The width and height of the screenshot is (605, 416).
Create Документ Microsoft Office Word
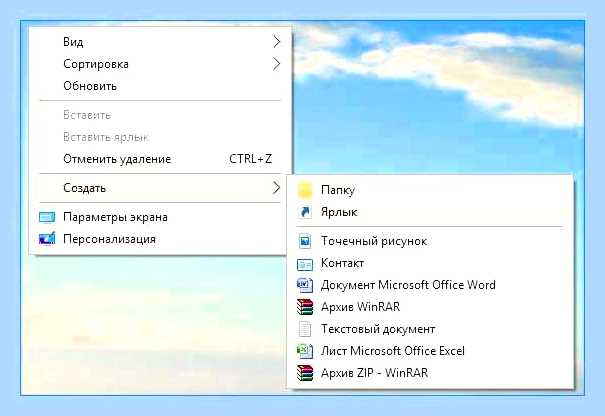430,285
